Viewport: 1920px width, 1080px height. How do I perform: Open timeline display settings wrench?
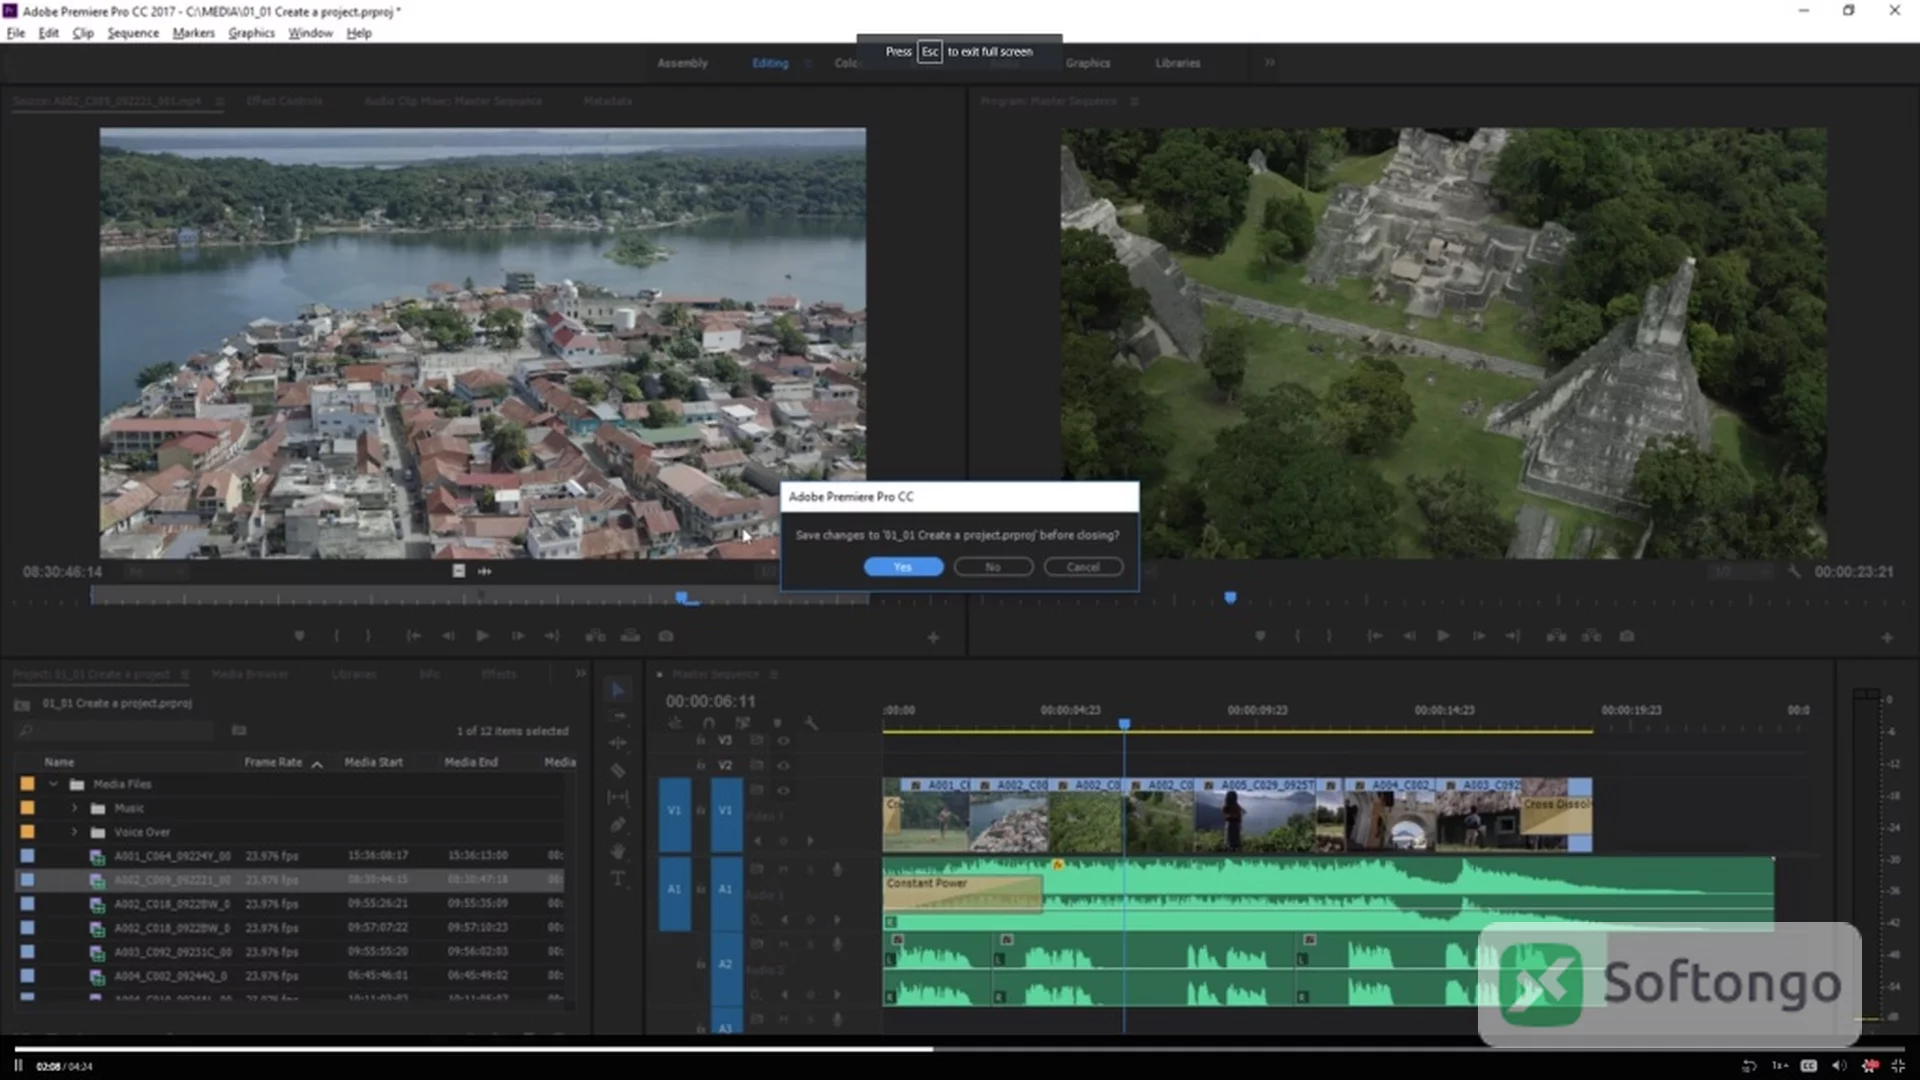click(810, 722)
